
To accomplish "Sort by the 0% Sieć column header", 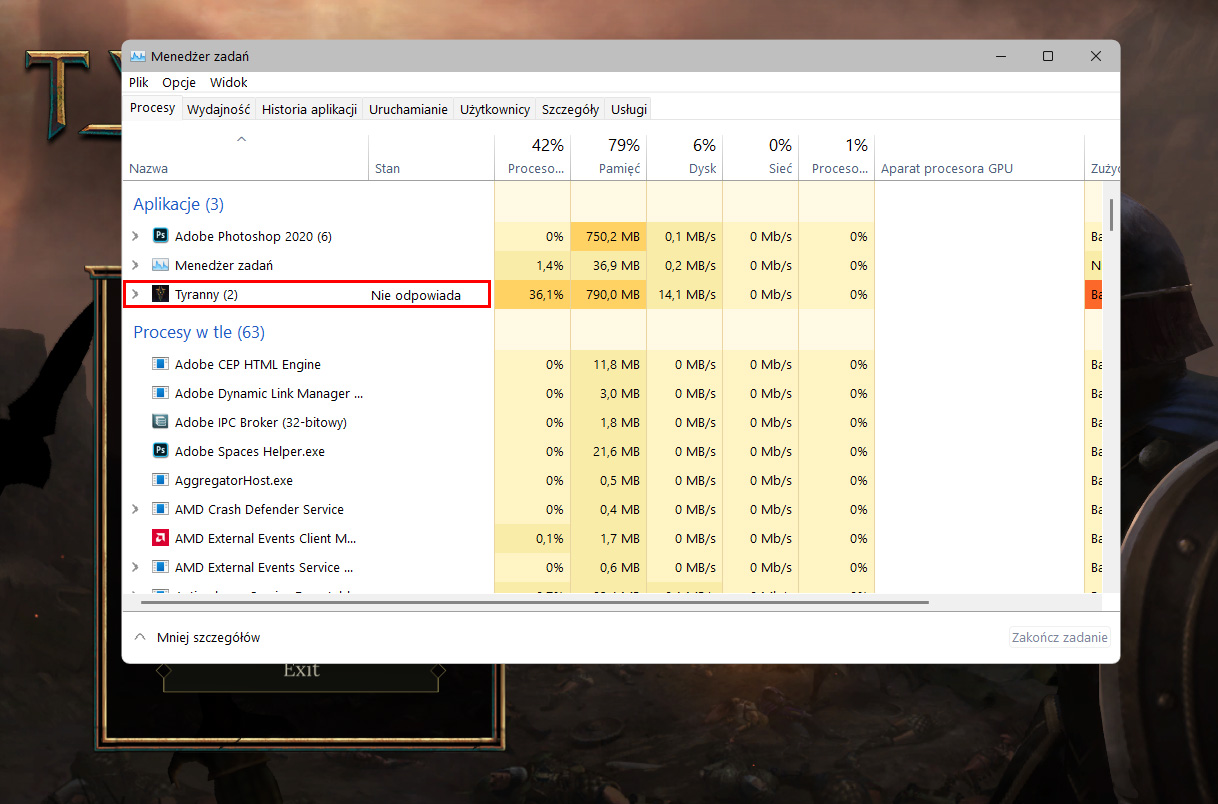I will tap(761, 157).
